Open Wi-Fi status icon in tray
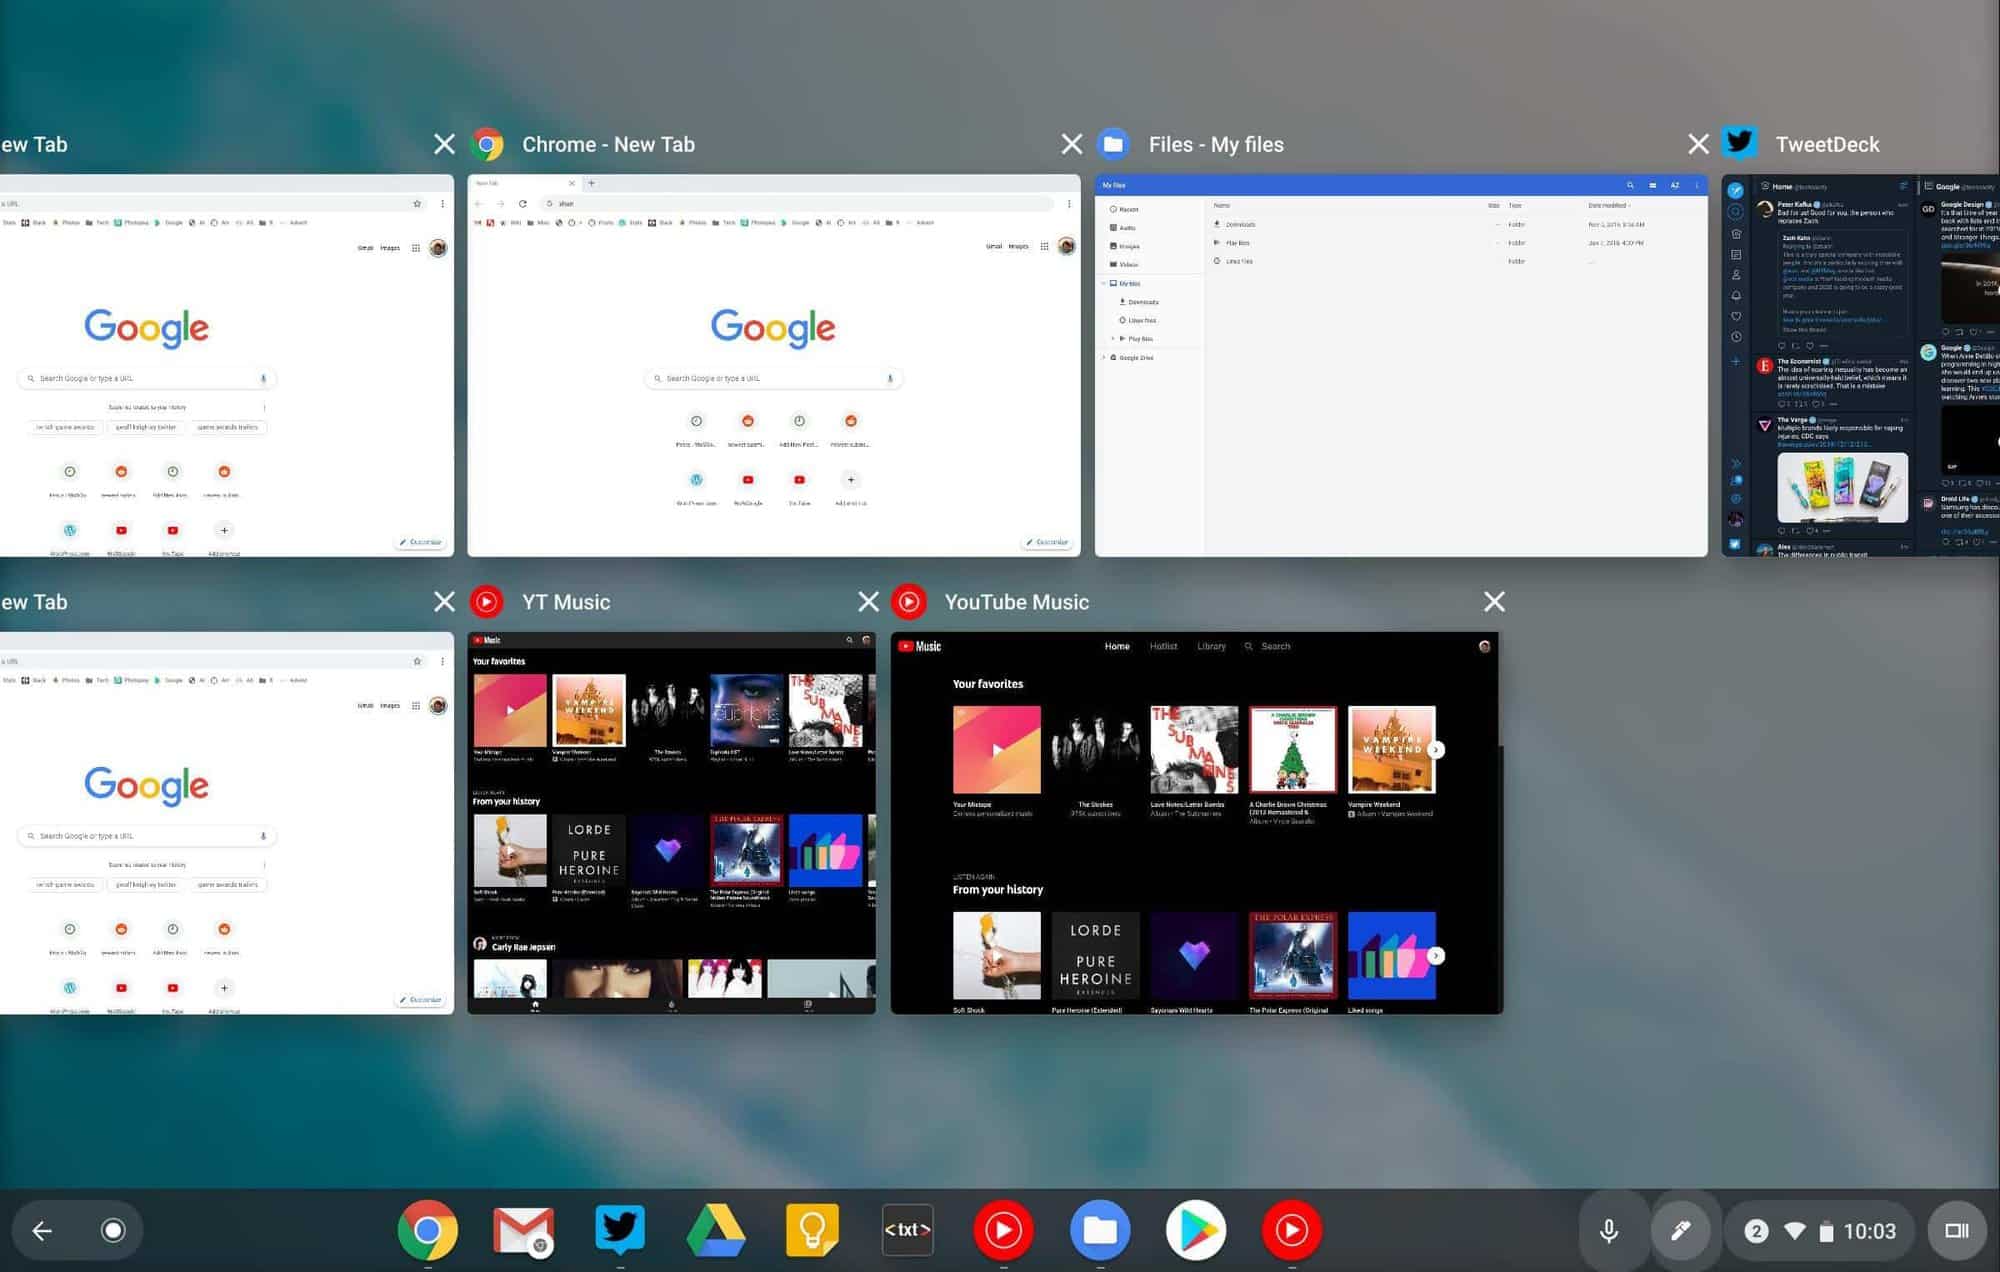Viewport: 2000px width, 1272px height. [1795, 1231]
